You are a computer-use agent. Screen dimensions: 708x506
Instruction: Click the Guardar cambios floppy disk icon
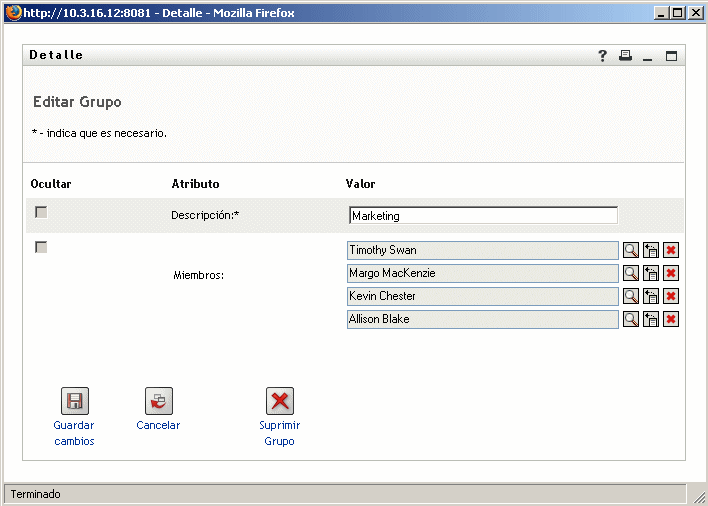(x=75, y=401)
